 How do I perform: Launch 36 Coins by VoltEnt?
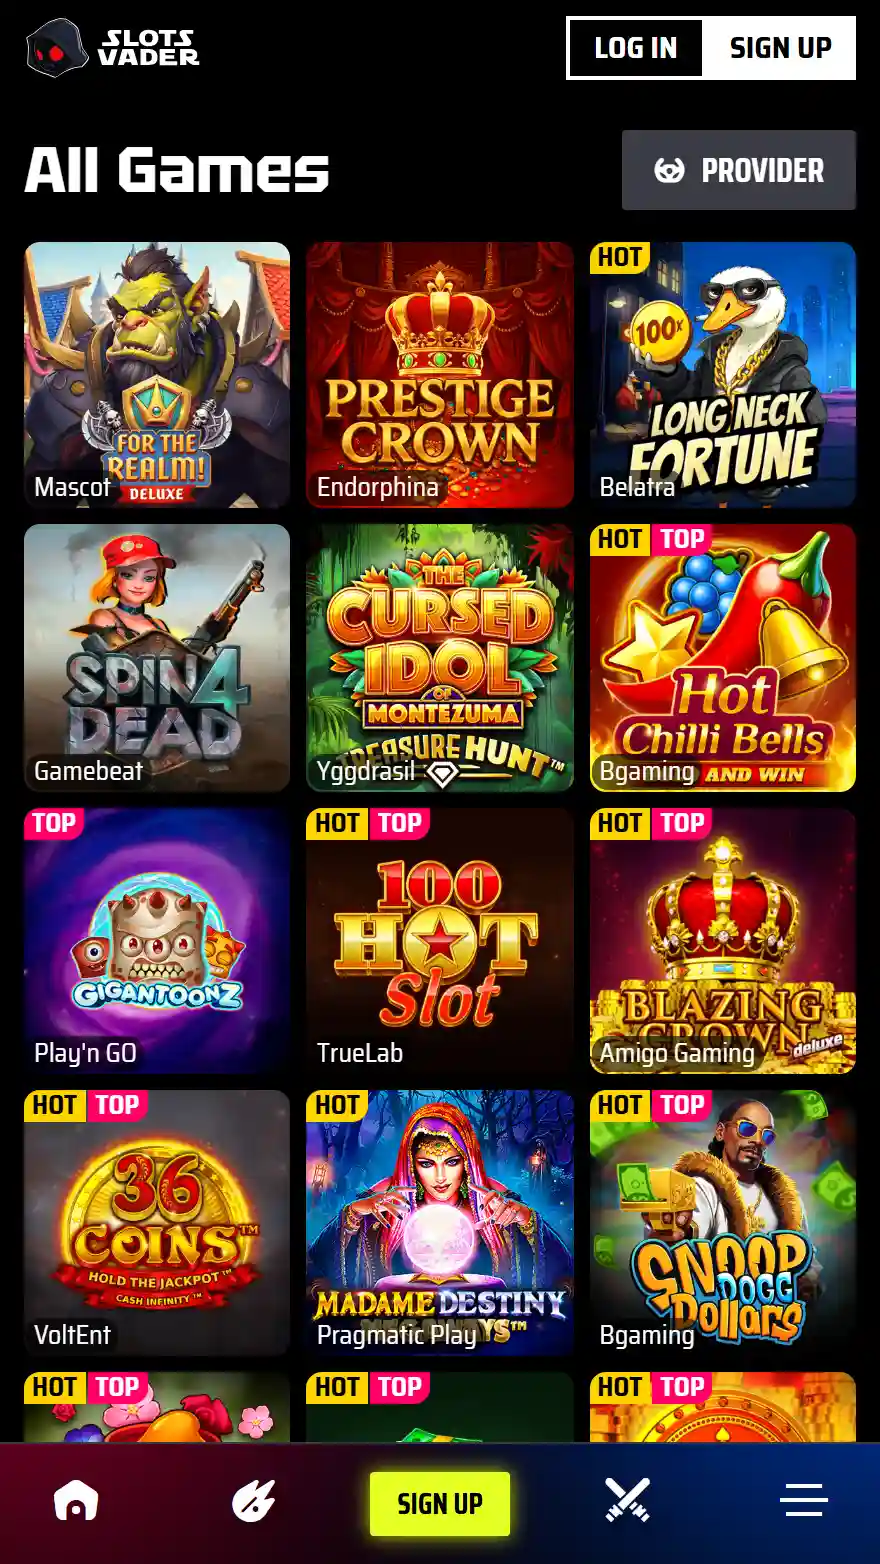(157, 1223)
